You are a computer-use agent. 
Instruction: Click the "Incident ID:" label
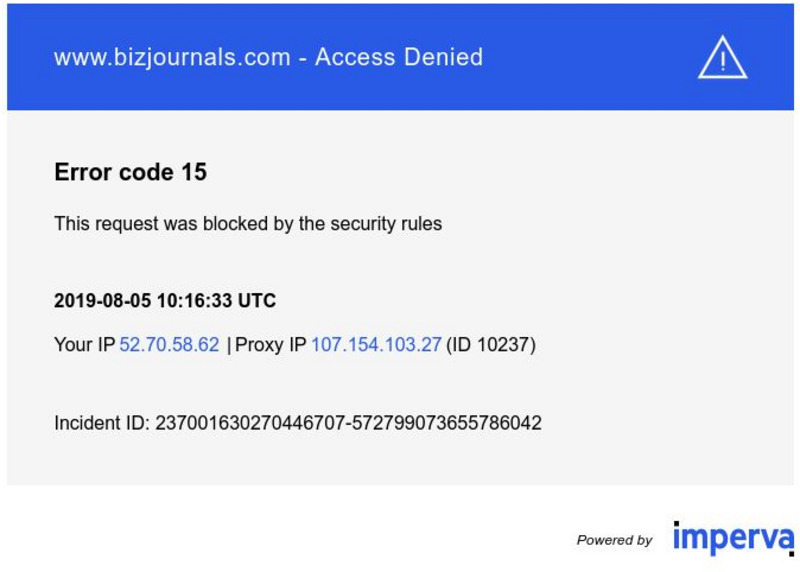pos(102,423)
